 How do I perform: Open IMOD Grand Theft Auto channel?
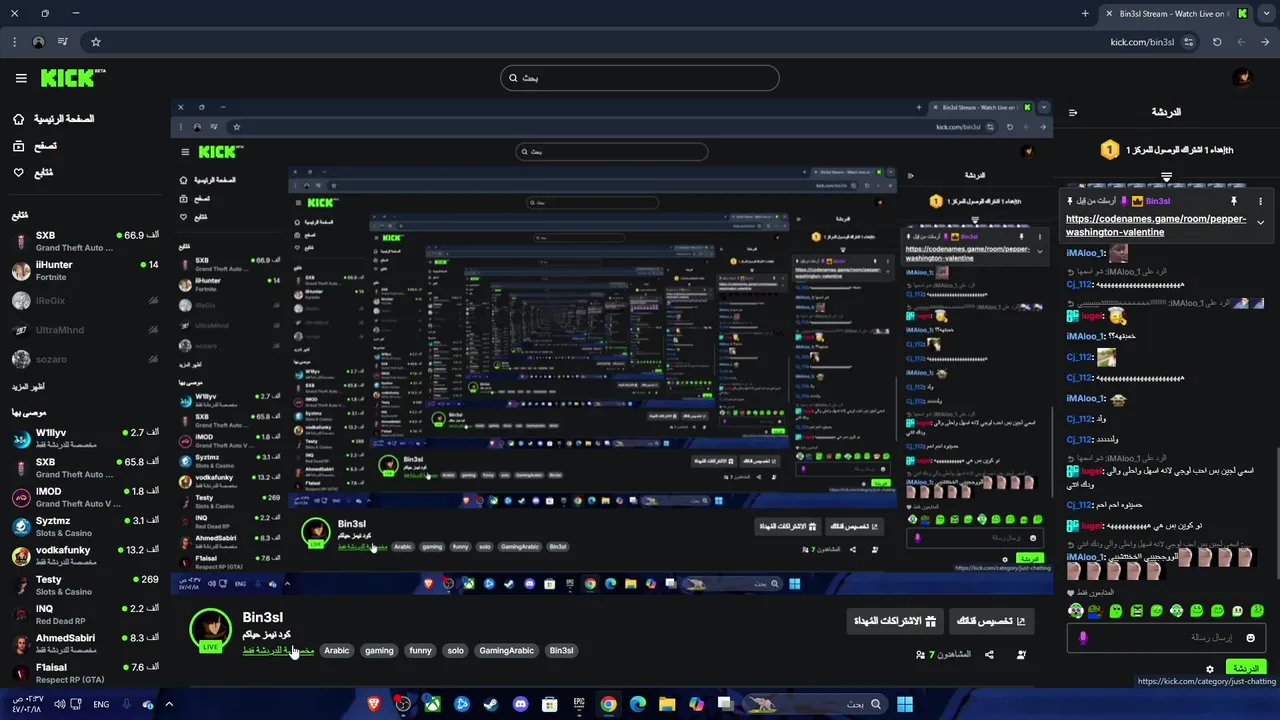[85, 497]
